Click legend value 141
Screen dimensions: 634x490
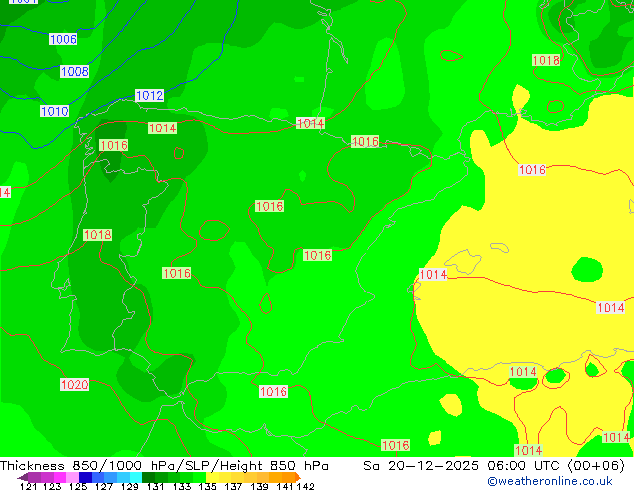(x=285, y=486)
